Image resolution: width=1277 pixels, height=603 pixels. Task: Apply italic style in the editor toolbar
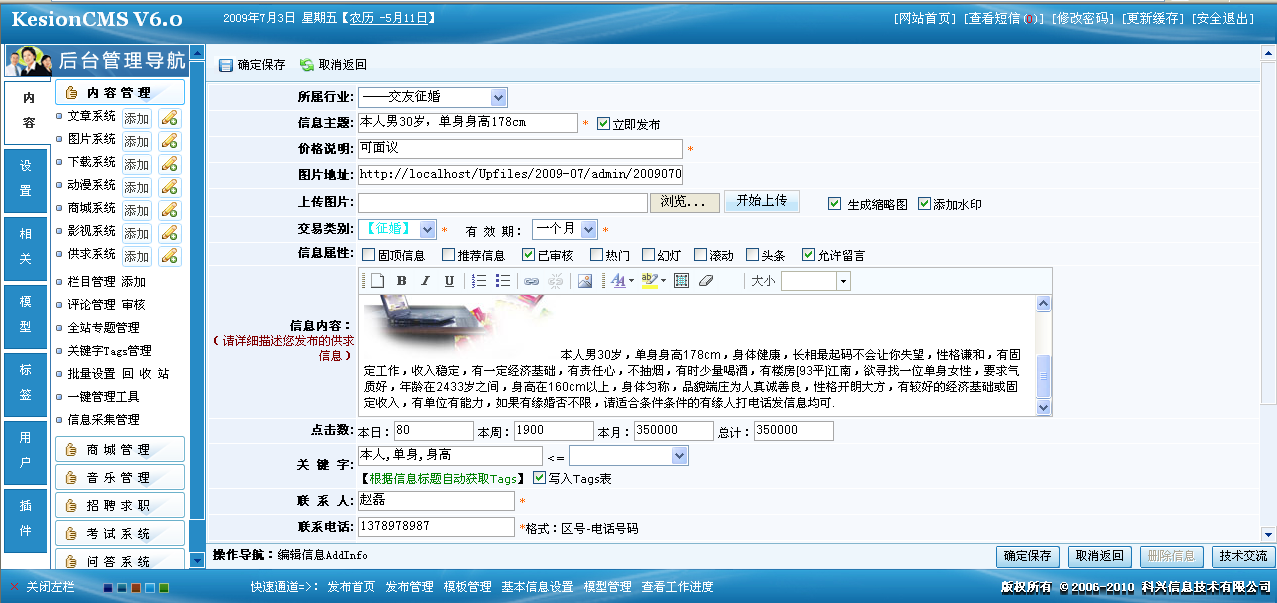tap(424, 283)
